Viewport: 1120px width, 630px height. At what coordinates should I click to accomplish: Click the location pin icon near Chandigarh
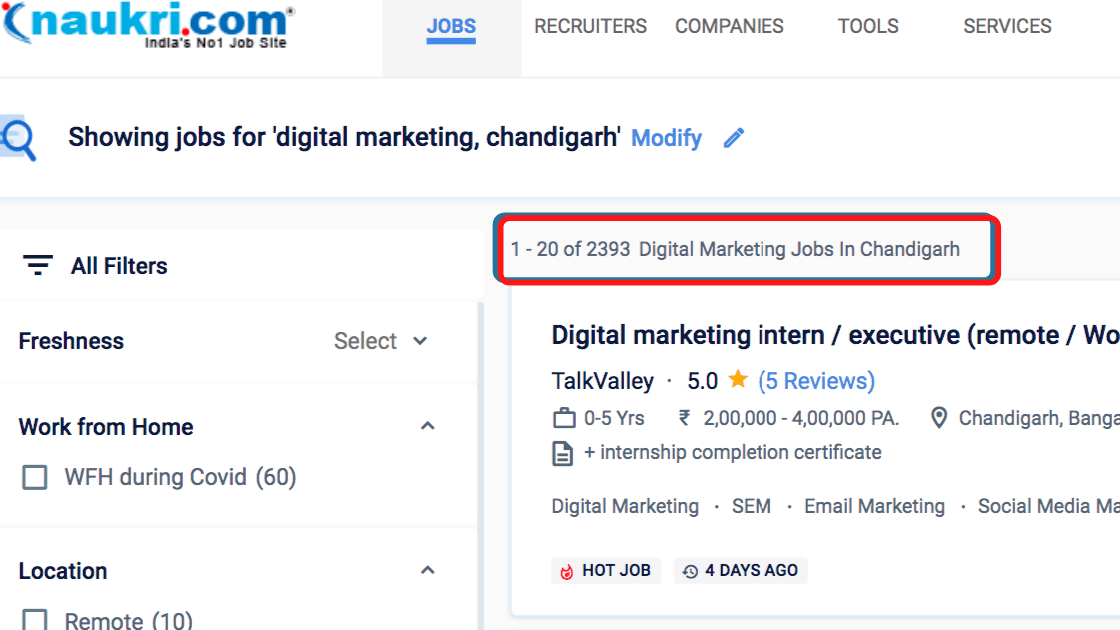coord(938,418)
